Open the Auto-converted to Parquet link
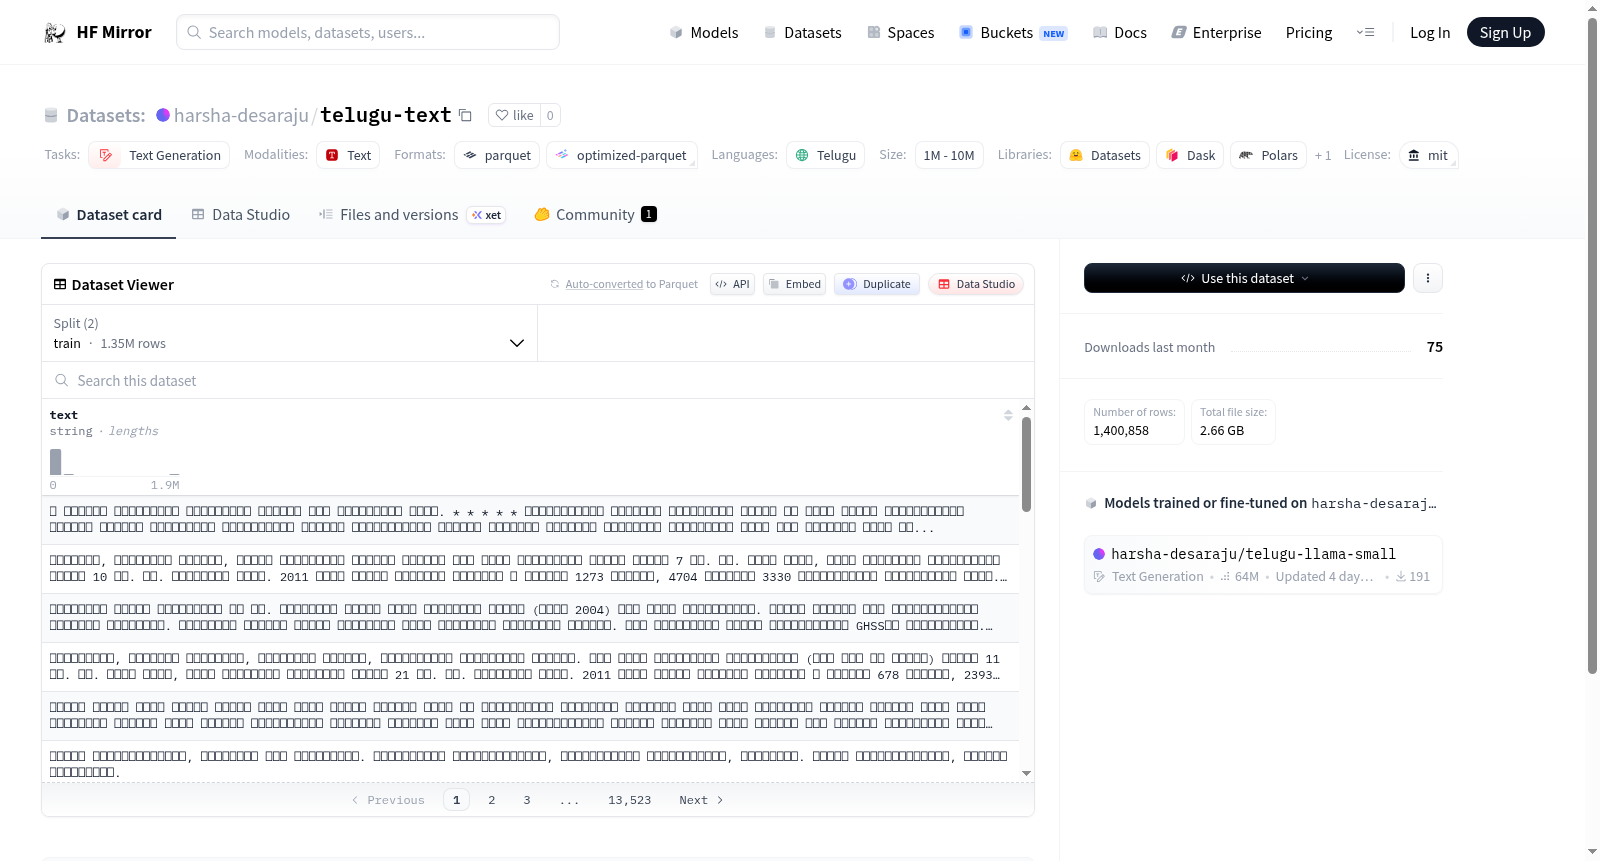Image resolution: width=1600 pixels, height=861 pixels. [631, 284]
